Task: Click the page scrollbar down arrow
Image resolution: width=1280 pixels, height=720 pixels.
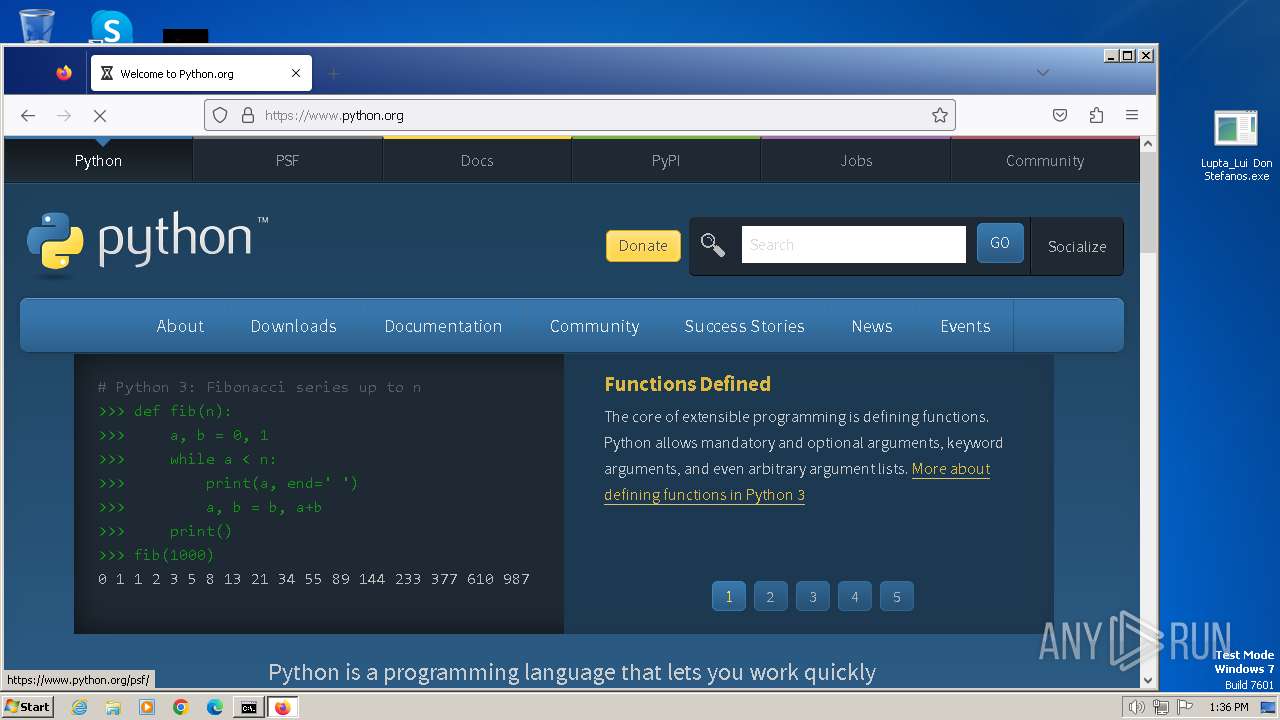Action: click(x=1148, y=680)
